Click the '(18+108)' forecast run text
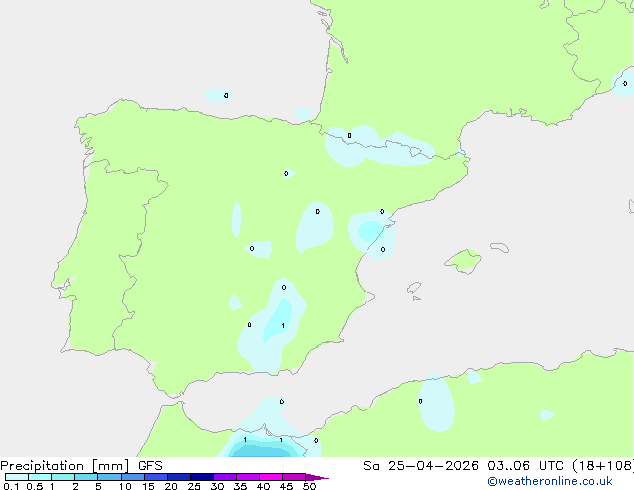This screenshot has height=490, width=634. (603, 466)
